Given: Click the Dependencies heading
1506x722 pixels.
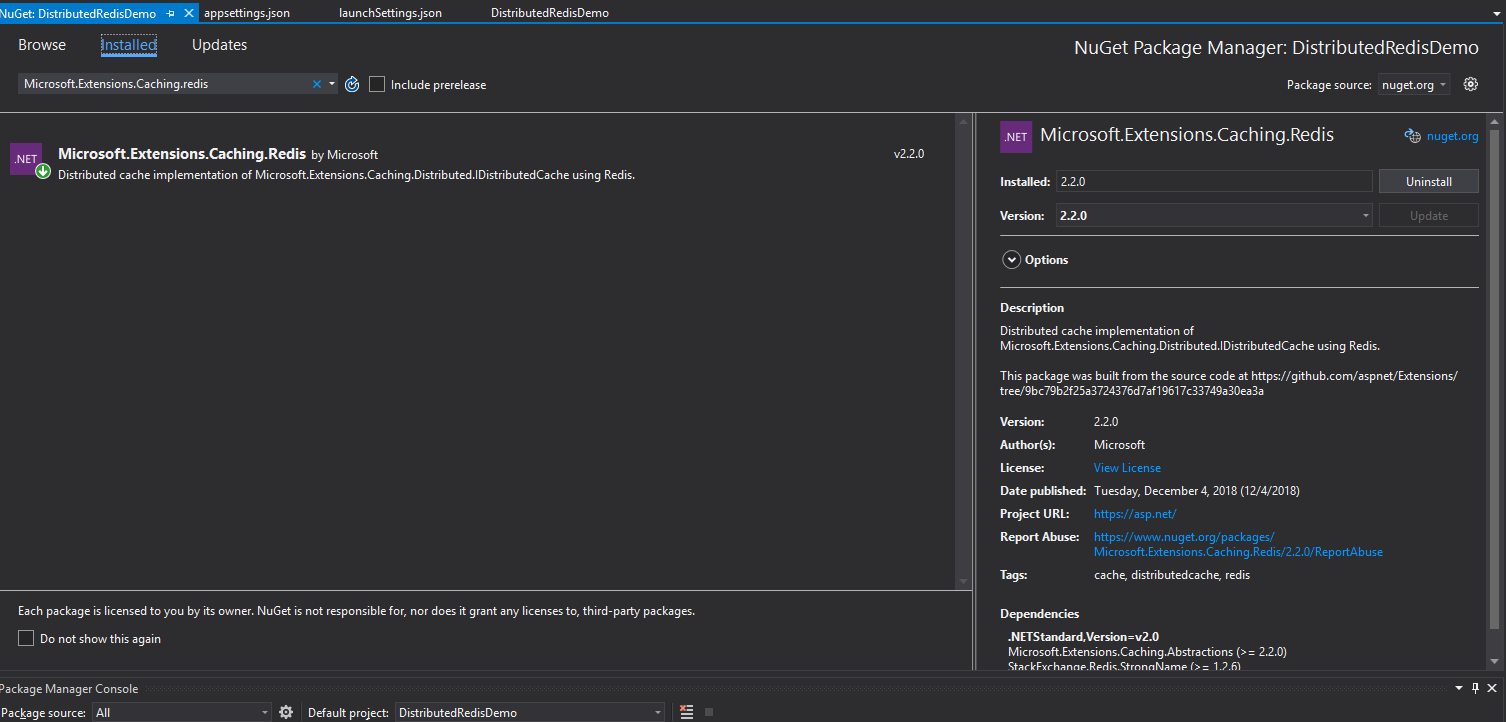Looking at the screenshot, I should click(1040, 614).
